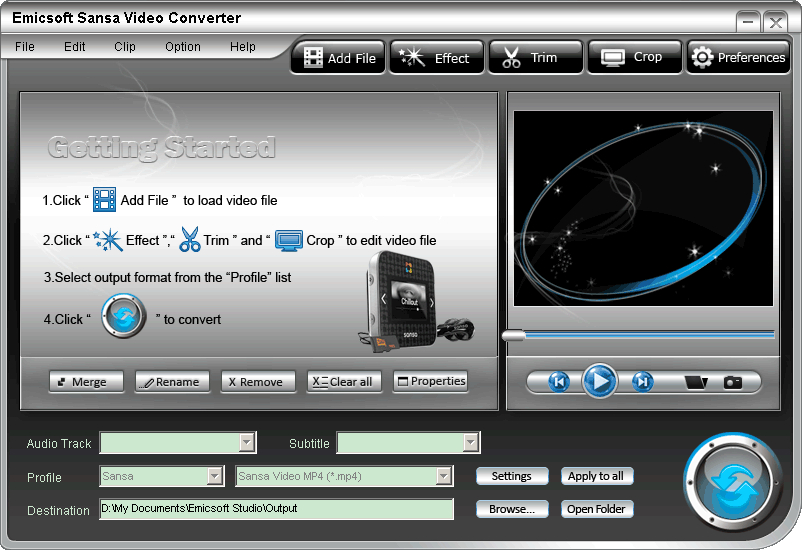Open the Option menu
This screenshot has height=550, width=802.
(183, 47)
